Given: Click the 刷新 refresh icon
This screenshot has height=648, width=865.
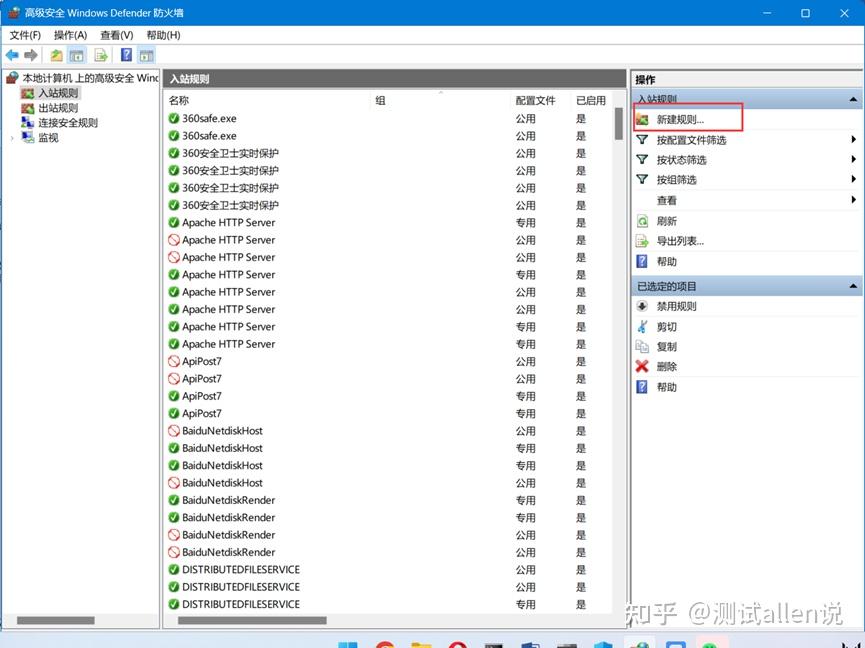Looking at the screenshot, I should click(x=643, y=221).
